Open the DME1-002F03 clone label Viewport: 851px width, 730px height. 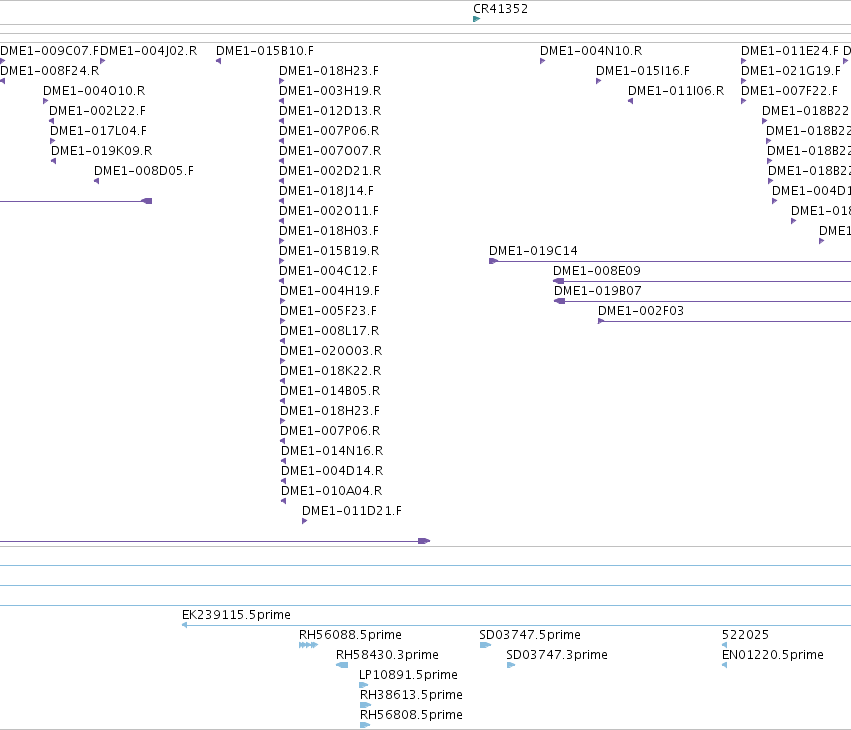[641, 311]
